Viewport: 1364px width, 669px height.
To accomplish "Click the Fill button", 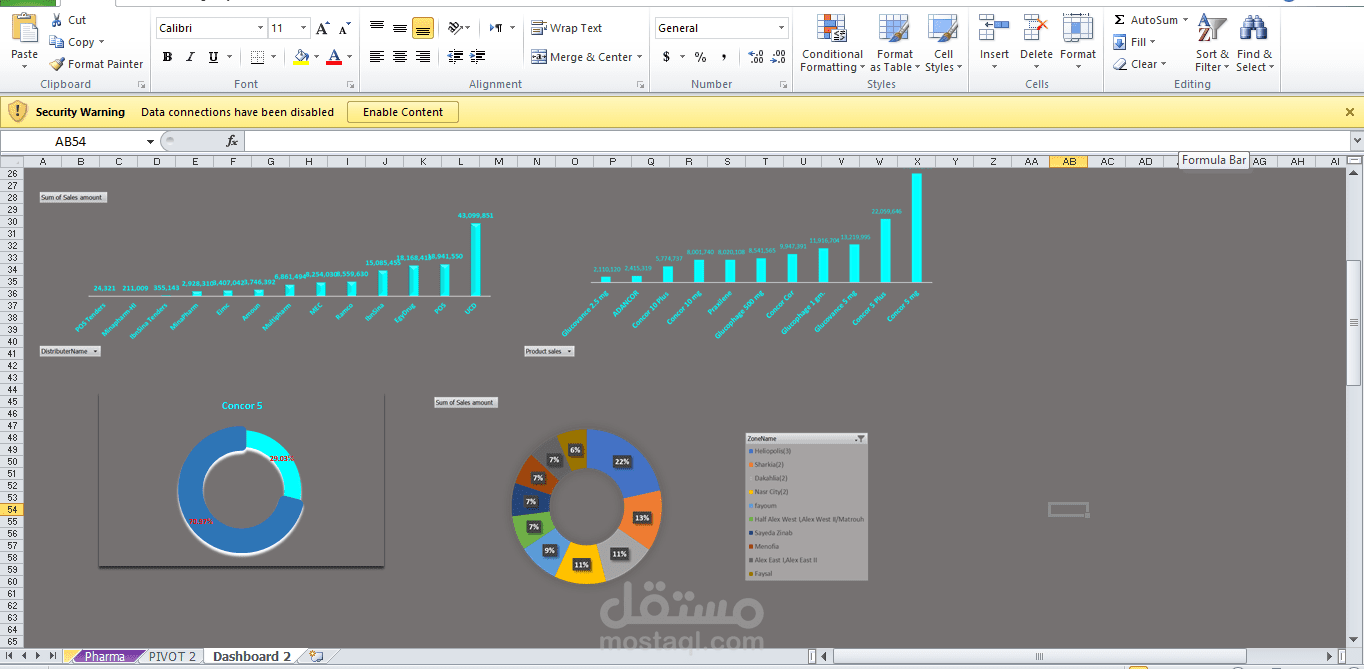I will point(1136,42).
